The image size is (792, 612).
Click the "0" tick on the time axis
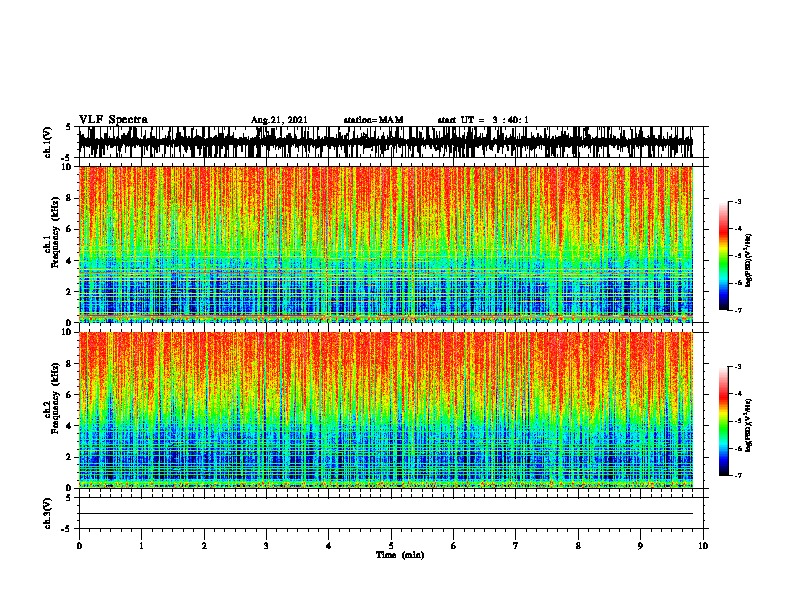point(79,546)
